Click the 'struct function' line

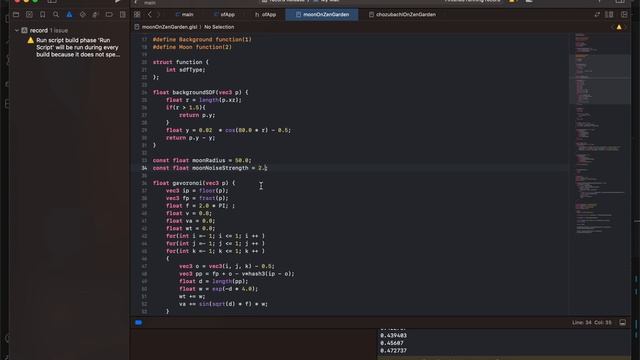(180, 62)
